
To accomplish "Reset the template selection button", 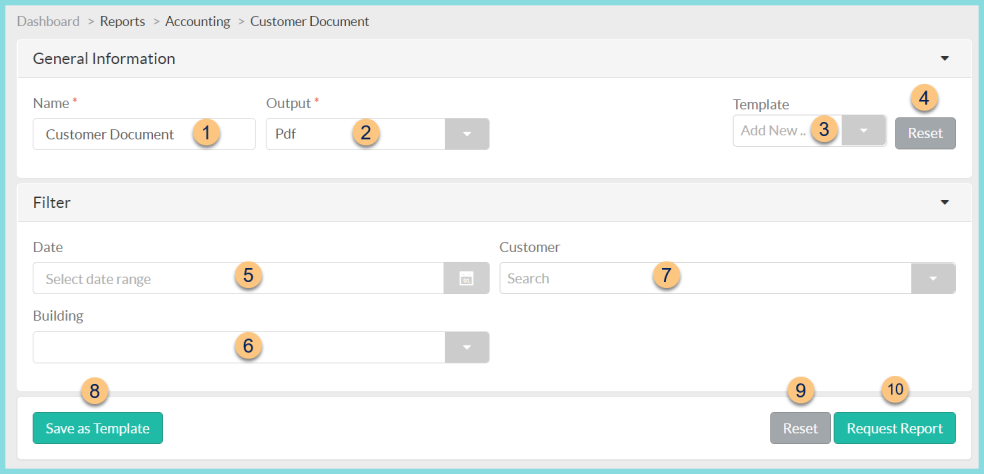I will click(x=925, y=133).
